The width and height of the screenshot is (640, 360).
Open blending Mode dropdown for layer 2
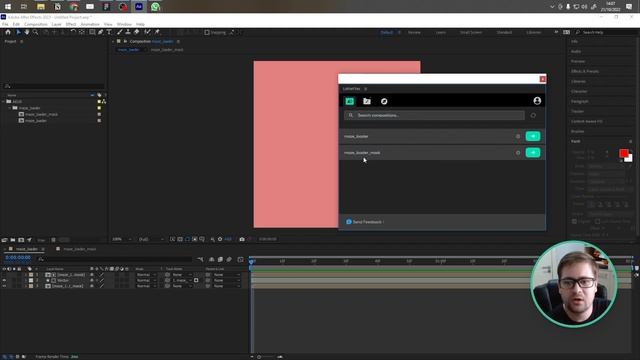146,280
